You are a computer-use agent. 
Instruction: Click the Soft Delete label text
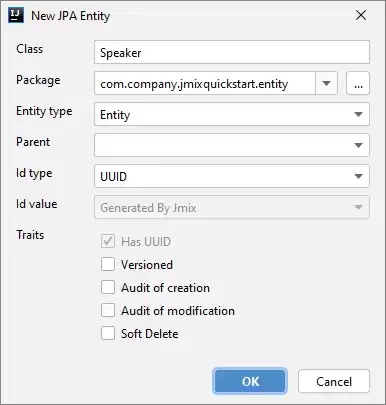150,334
